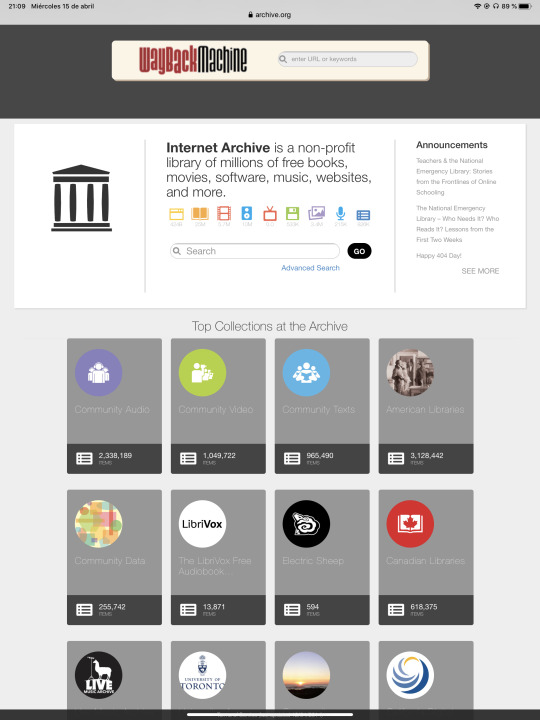Screen dimensions: 540x720
Task: Open the software floppy disk icon
Action: [292, 214]
